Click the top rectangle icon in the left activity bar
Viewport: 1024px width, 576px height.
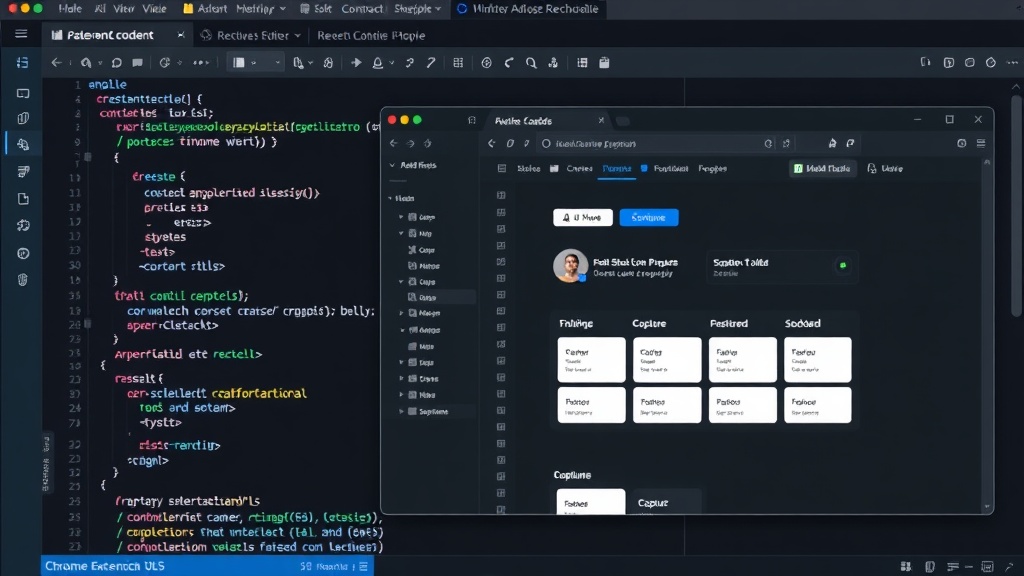click(x=23, y=93)
